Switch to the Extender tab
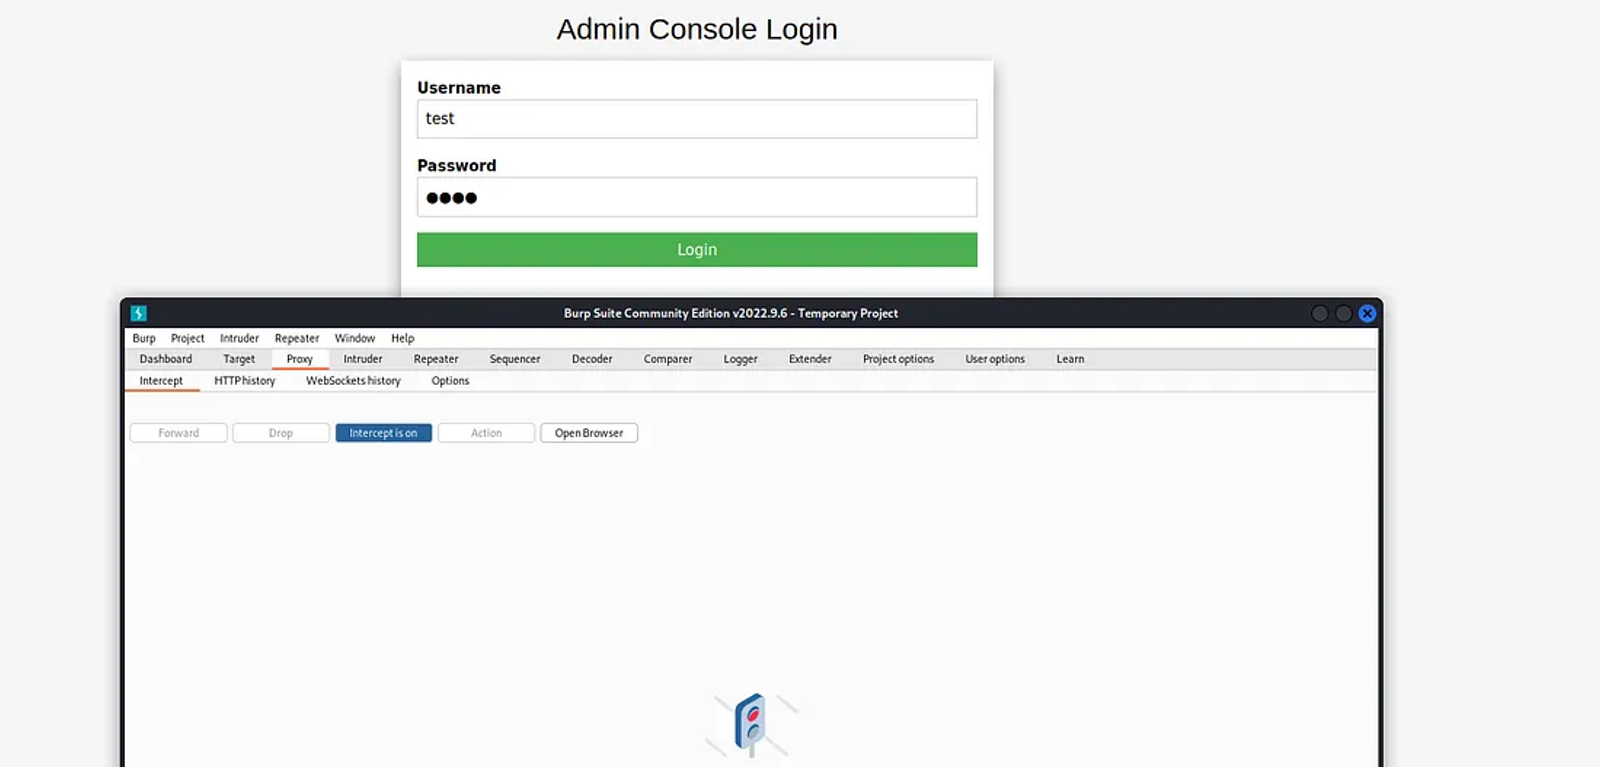Viewport: 1600px width, 767px height. coord(810,359)
